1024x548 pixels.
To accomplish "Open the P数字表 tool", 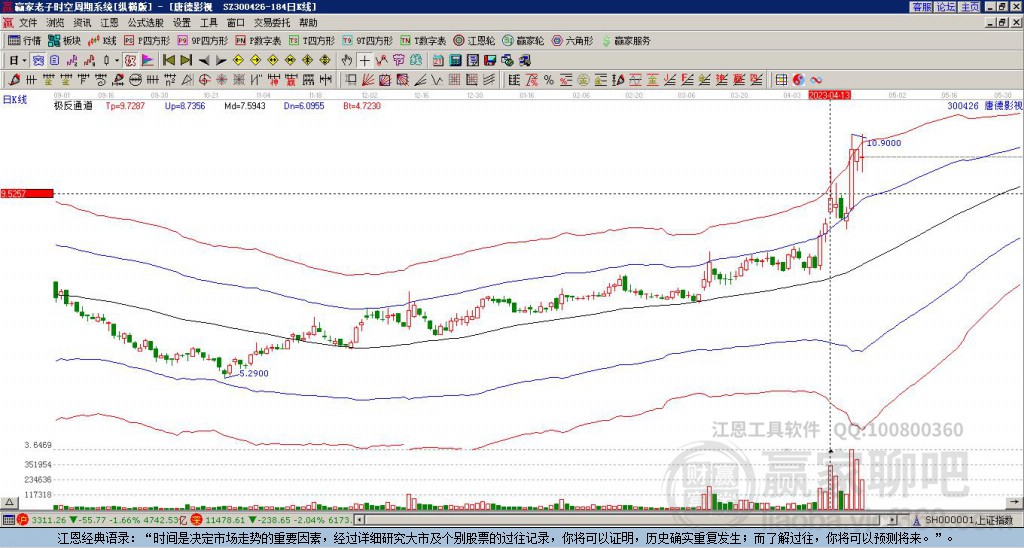I will pos(258,40).
